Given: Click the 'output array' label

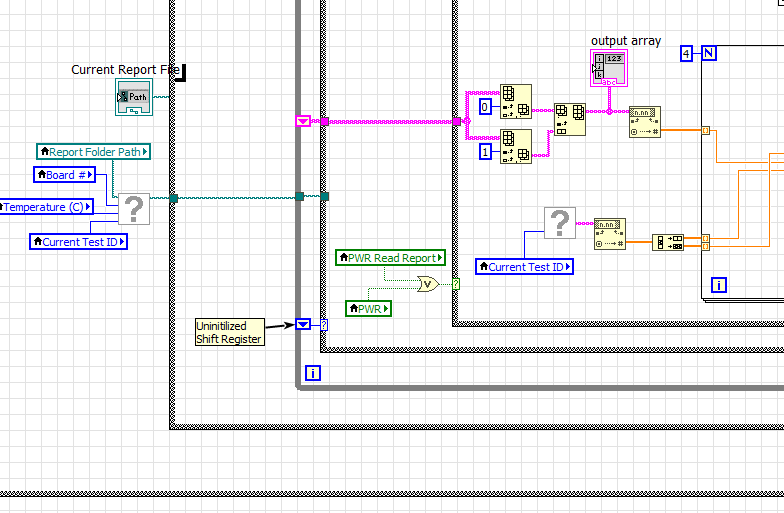Looking at the screenshot, I should (626, 40).
